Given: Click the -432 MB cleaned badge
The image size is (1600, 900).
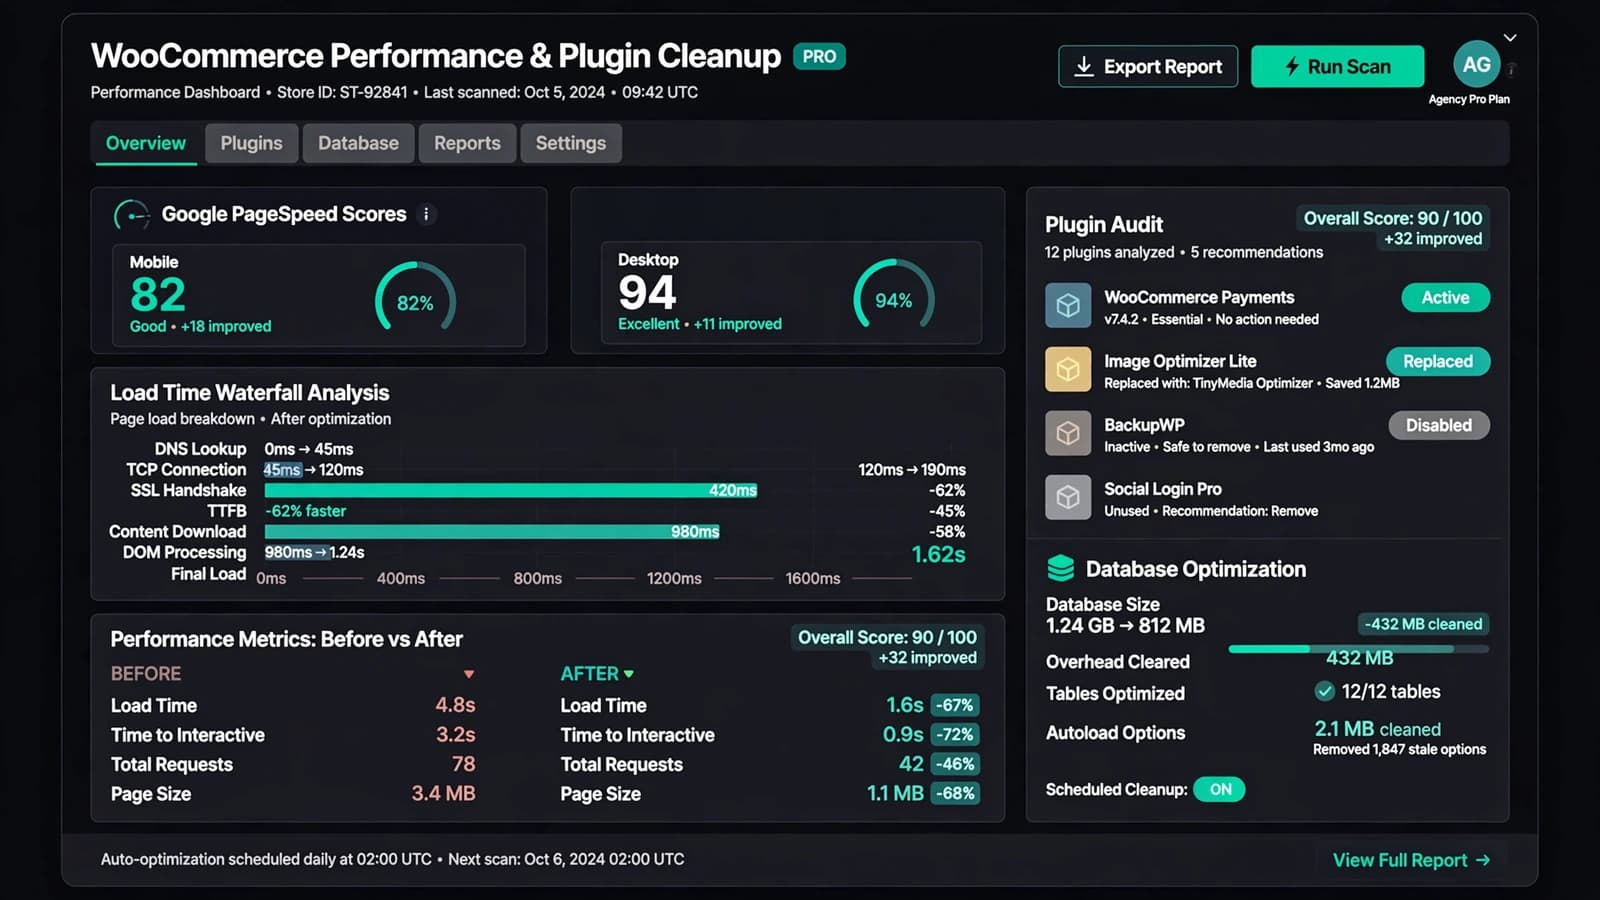Looking at the screenshot, I should (x=1423, y=624).
